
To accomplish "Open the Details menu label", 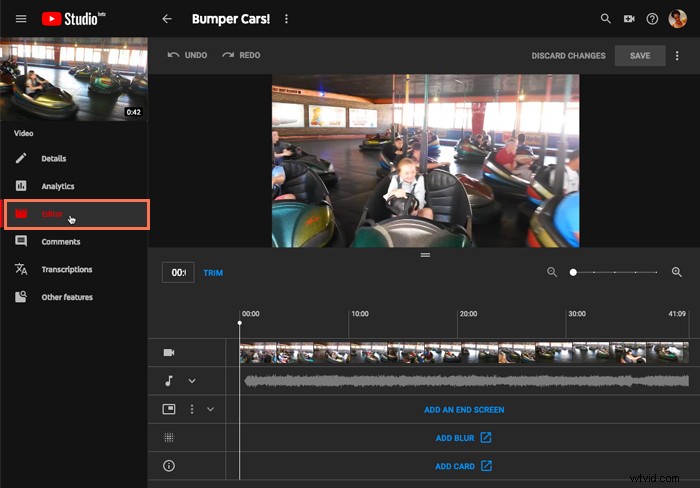I will (x=54, y=158).
